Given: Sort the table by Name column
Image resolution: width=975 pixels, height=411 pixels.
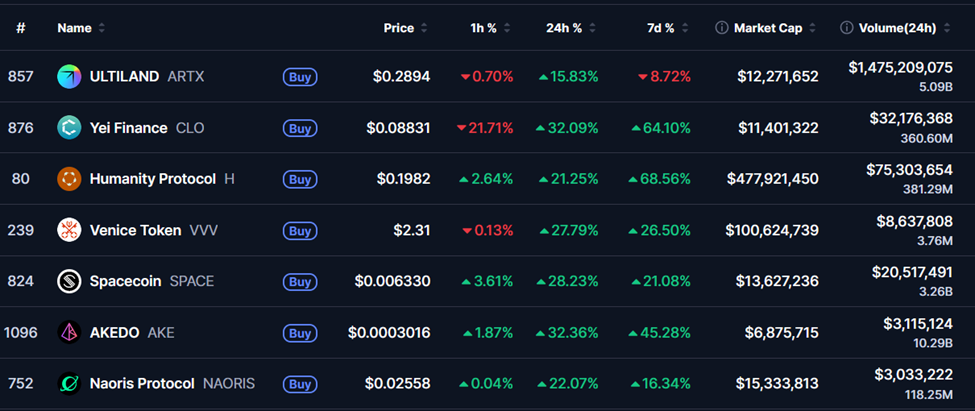Looking at the screenshot, I should [75, 28].
